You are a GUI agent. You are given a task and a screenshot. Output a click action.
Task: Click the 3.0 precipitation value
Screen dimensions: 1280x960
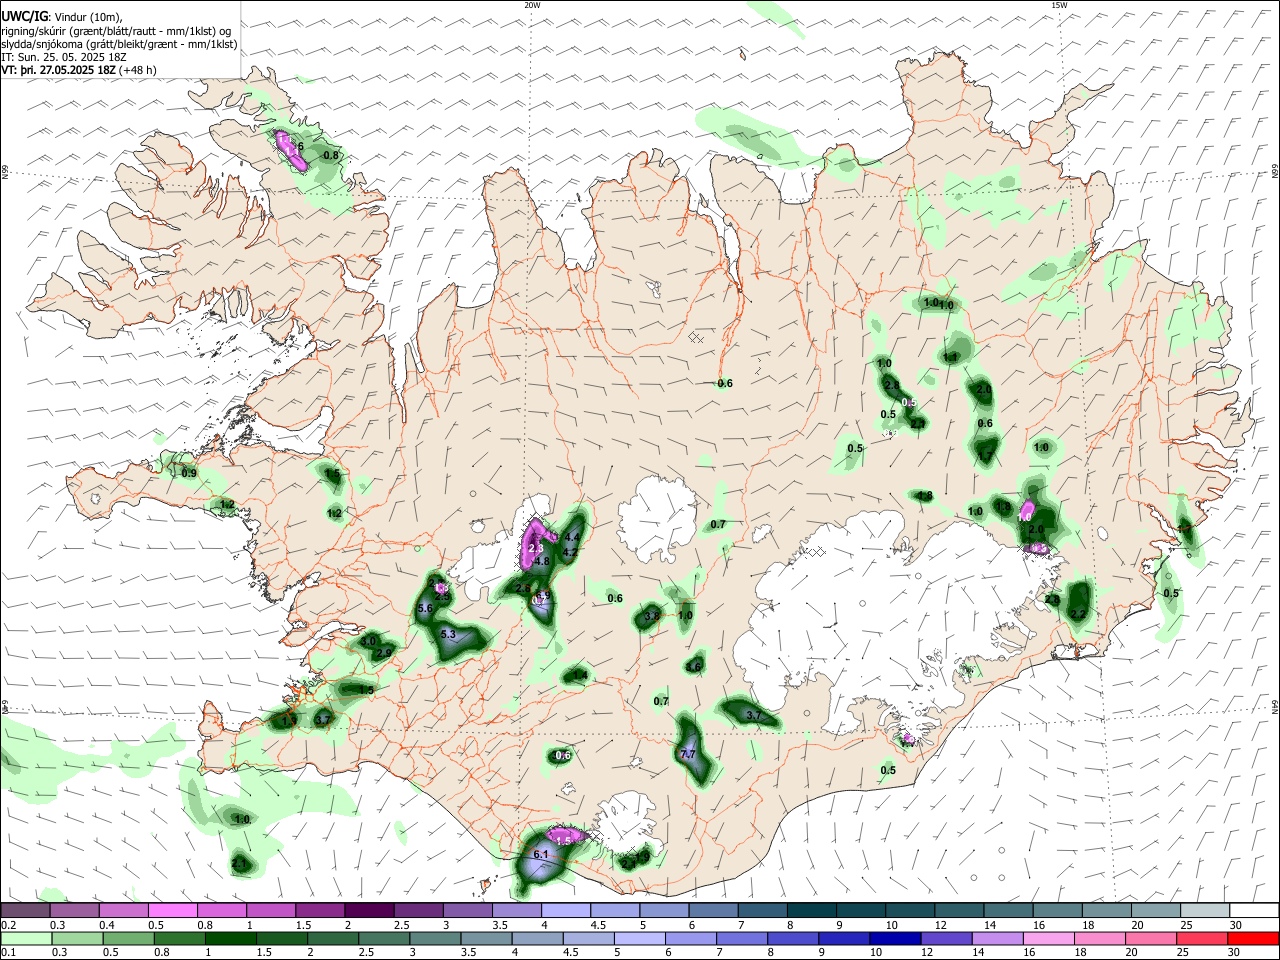[369, 641]
